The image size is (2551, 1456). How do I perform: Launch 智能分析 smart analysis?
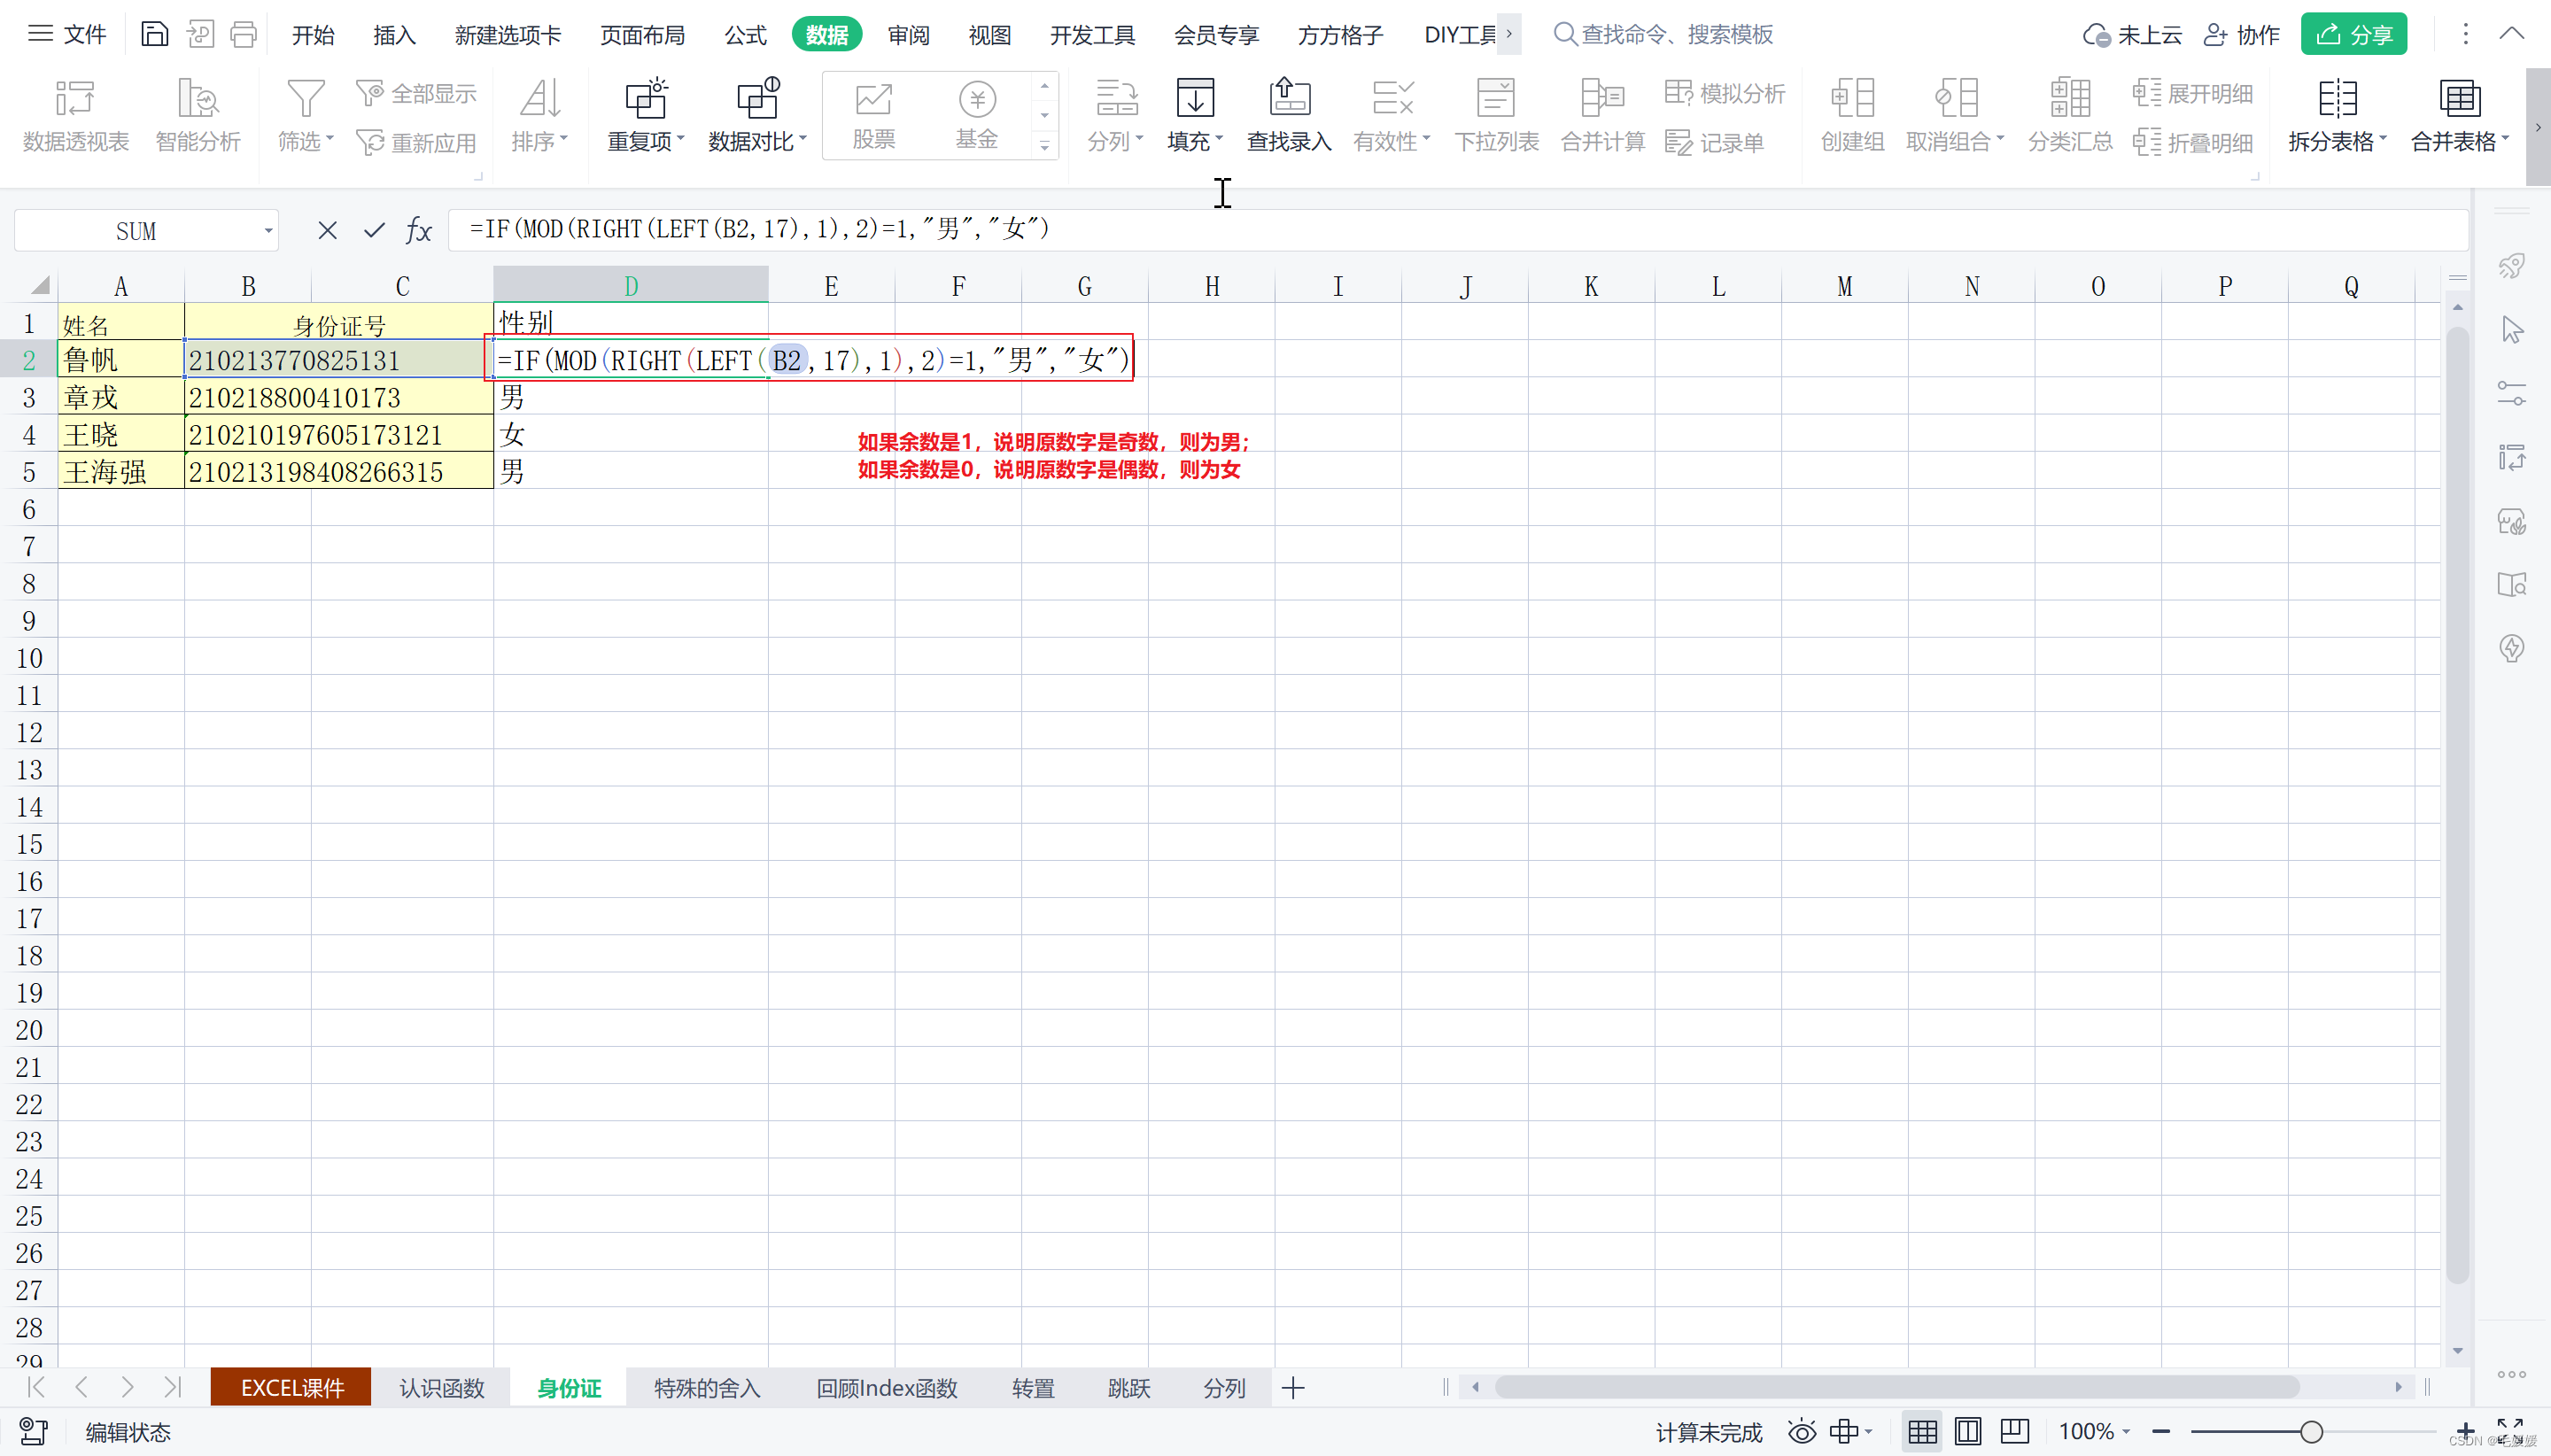point(198,116)
